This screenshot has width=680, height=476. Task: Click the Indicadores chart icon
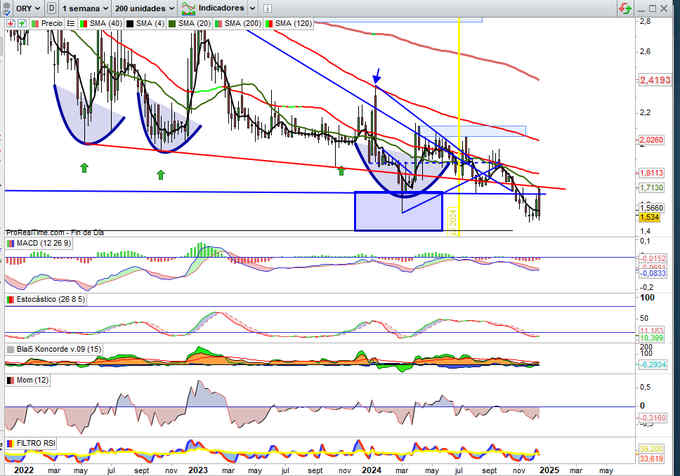coord(188,8)
